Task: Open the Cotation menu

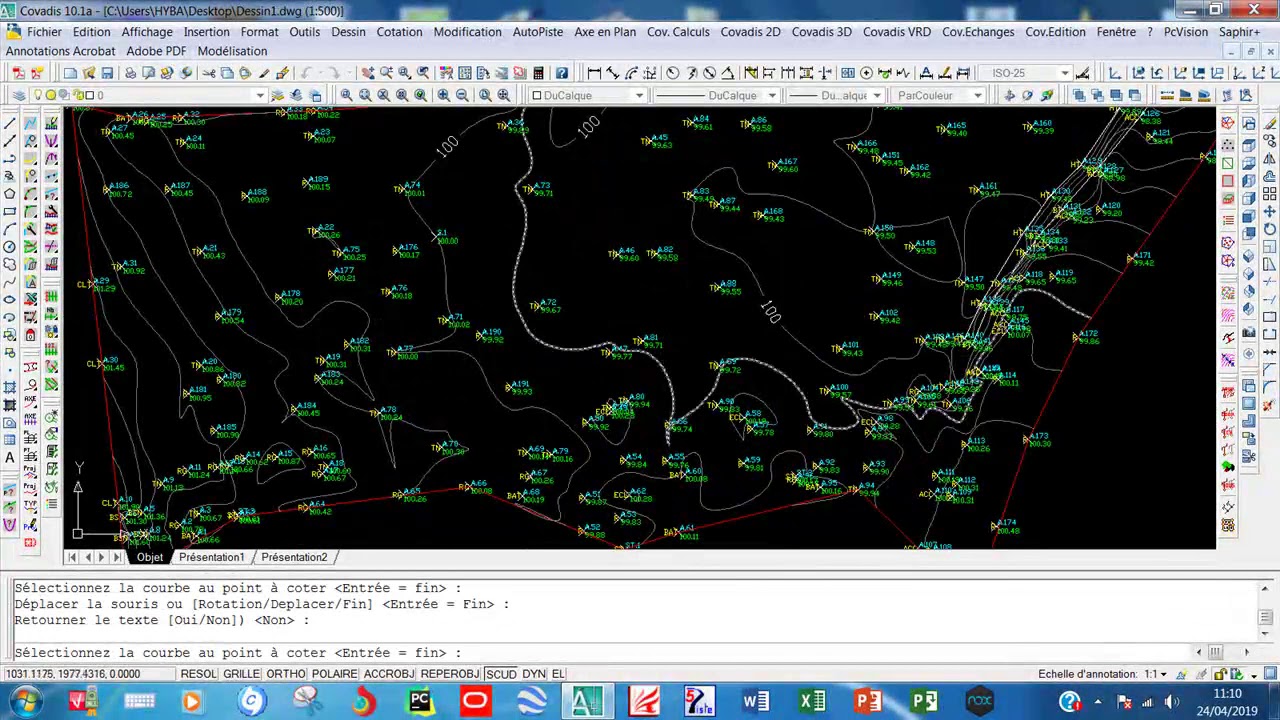Action: 399,32
